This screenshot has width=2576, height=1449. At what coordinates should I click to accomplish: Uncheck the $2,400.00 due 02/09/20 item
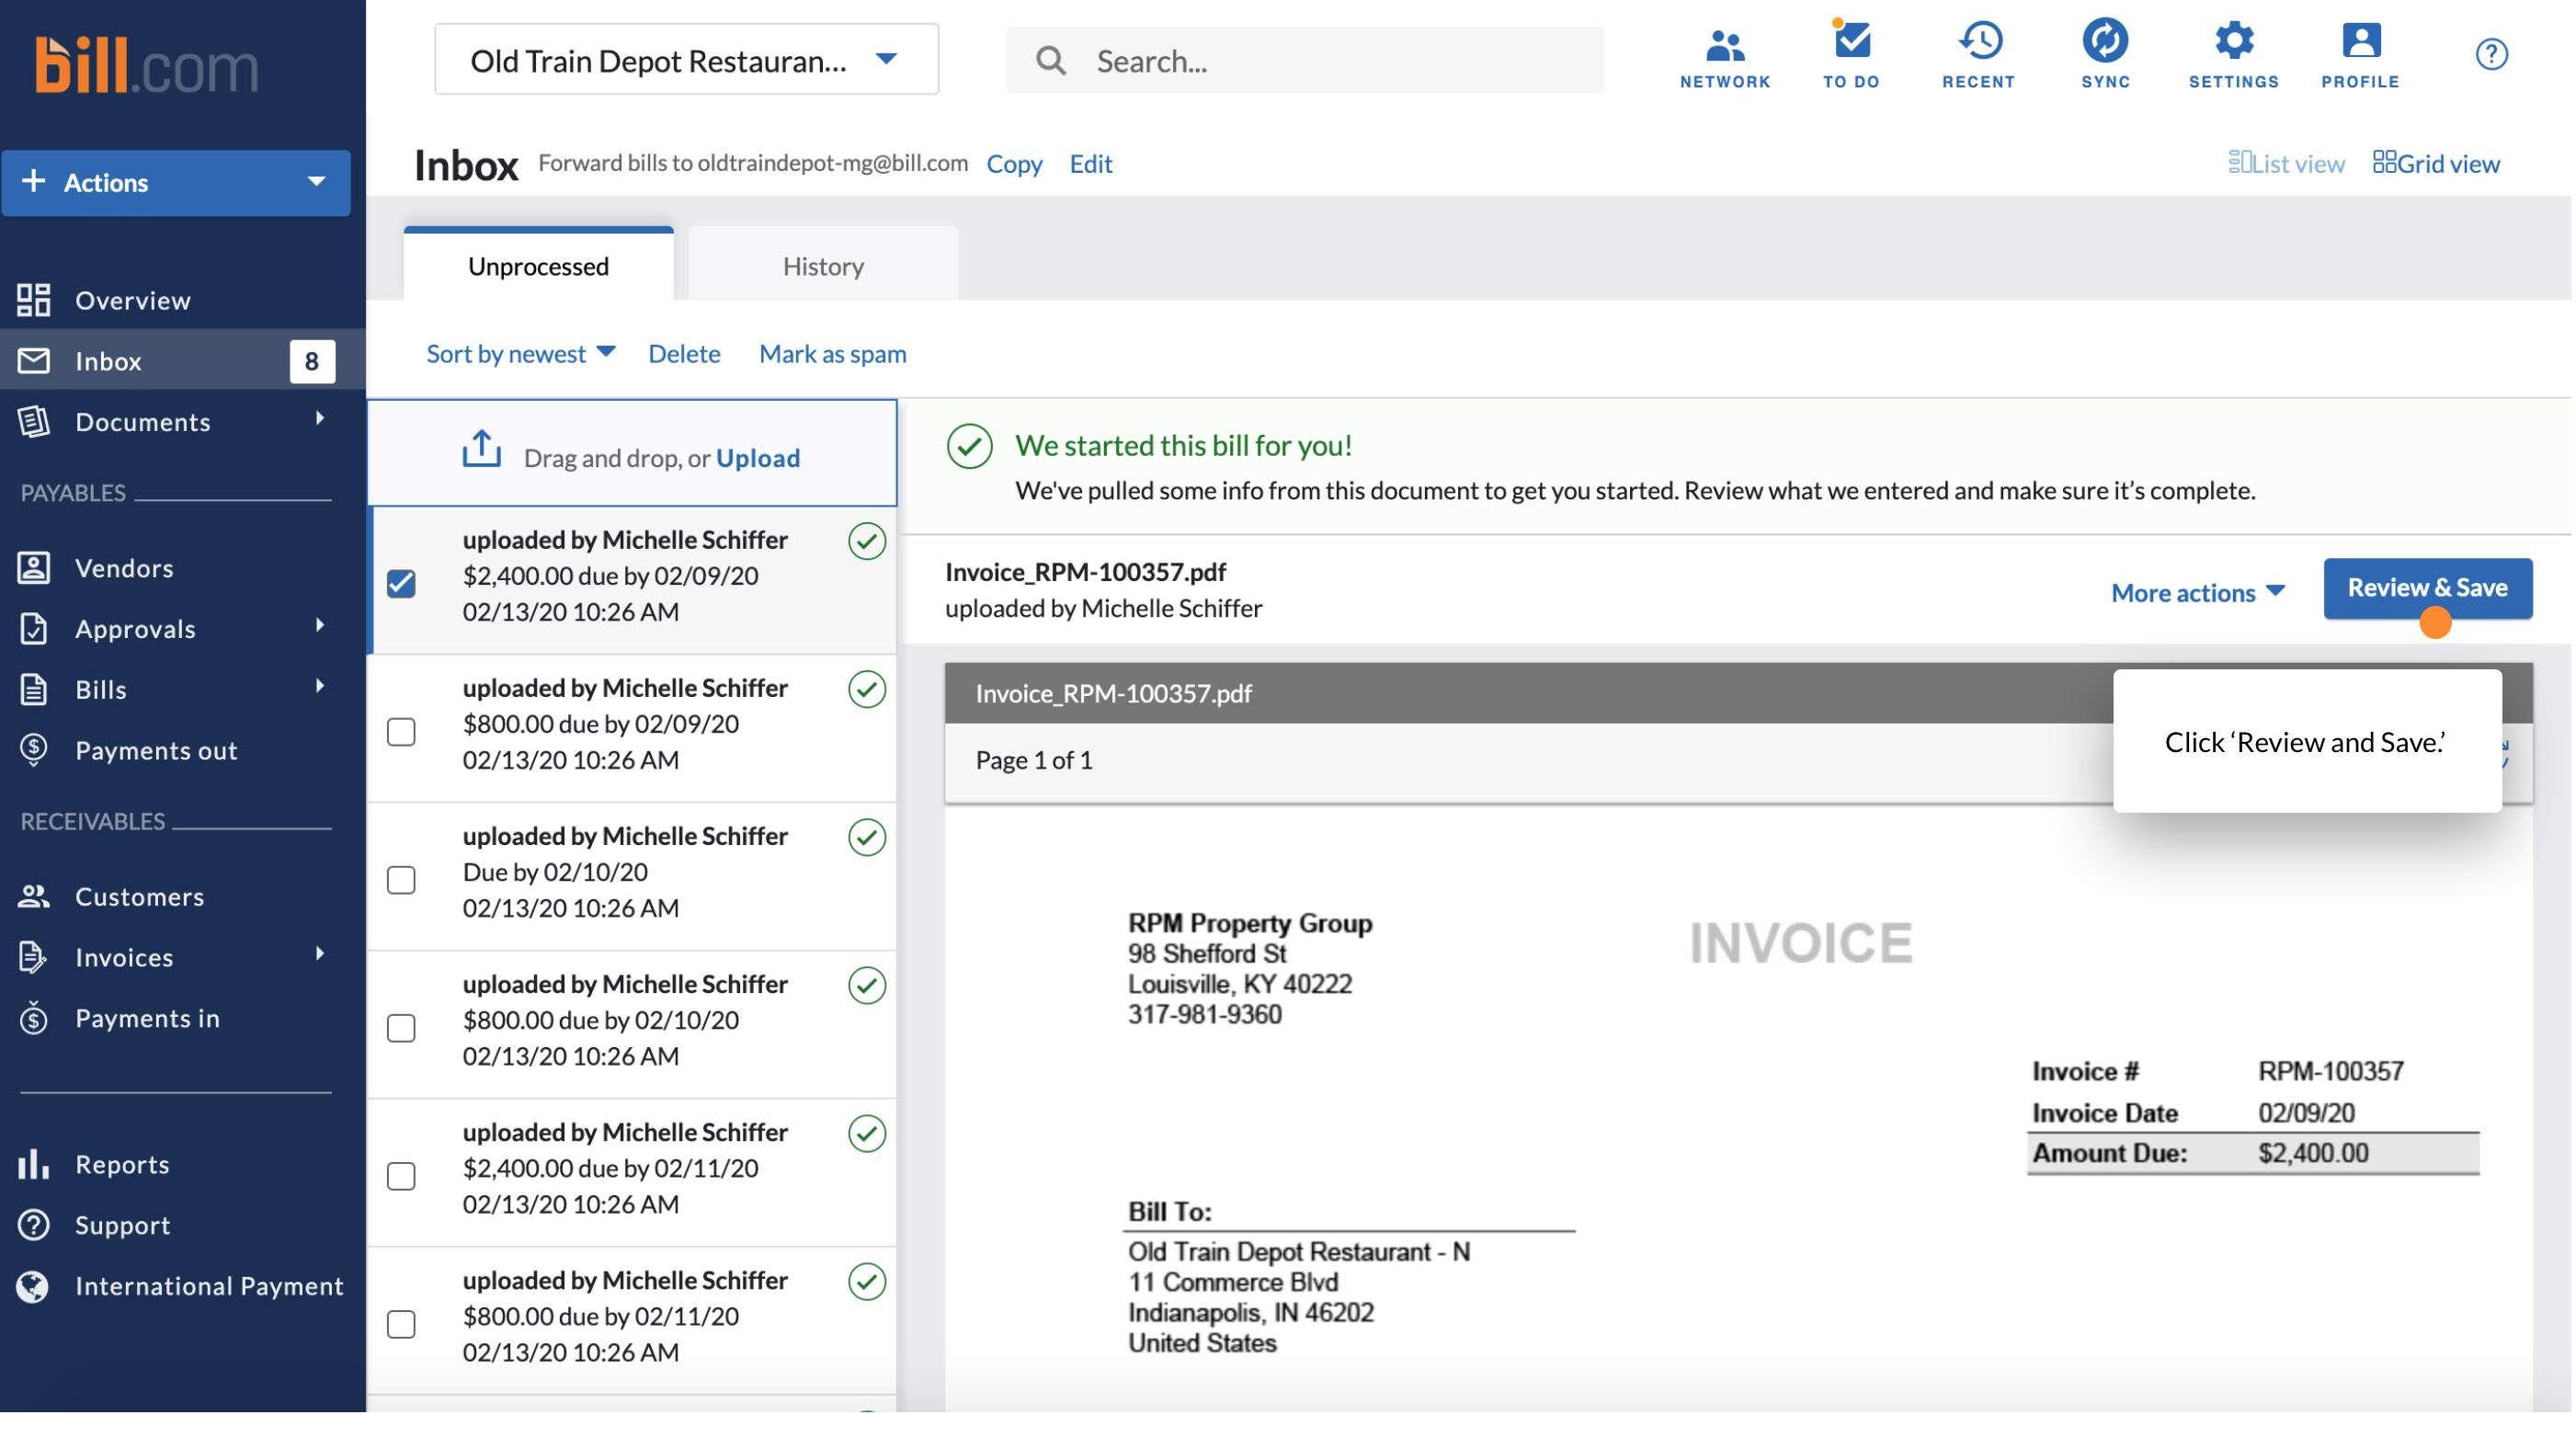point(401,584)
